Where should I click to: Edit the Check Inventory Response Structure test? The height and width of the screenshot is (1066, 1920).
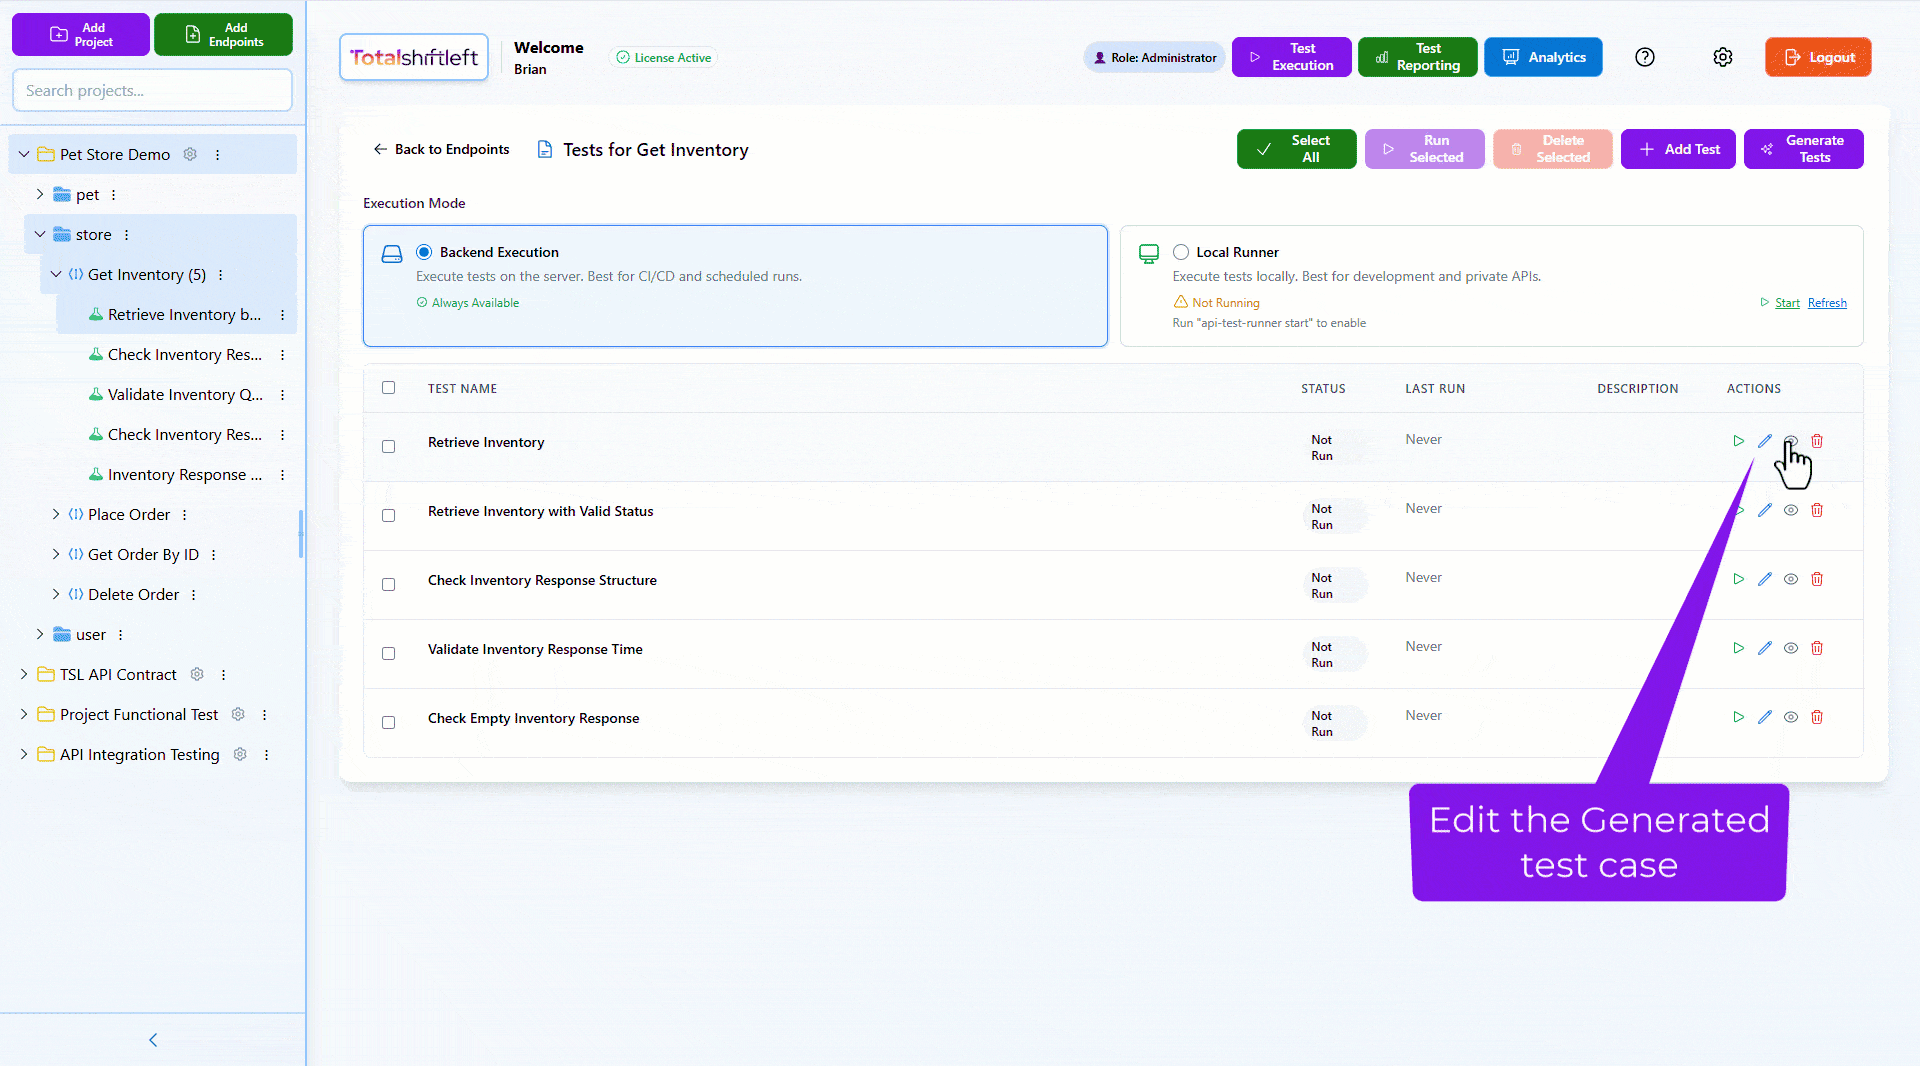[x=1764, y=579]
